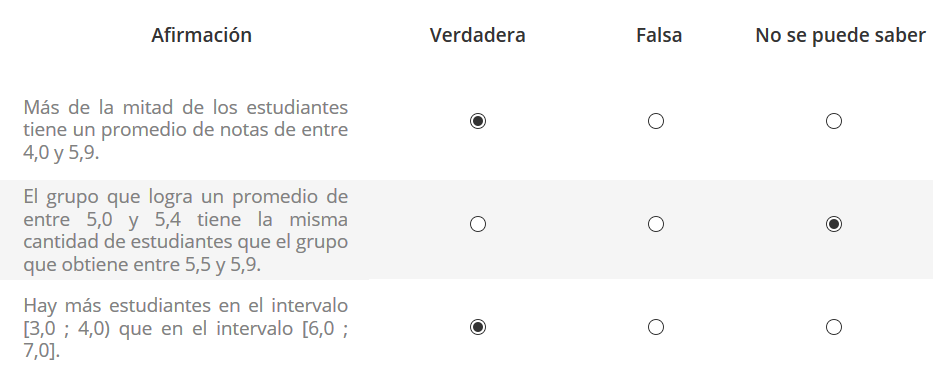The image size is (933, 385).
Task: Click the 'Falsa' column header
Action: pyautogui.click(x=659, y=35)
